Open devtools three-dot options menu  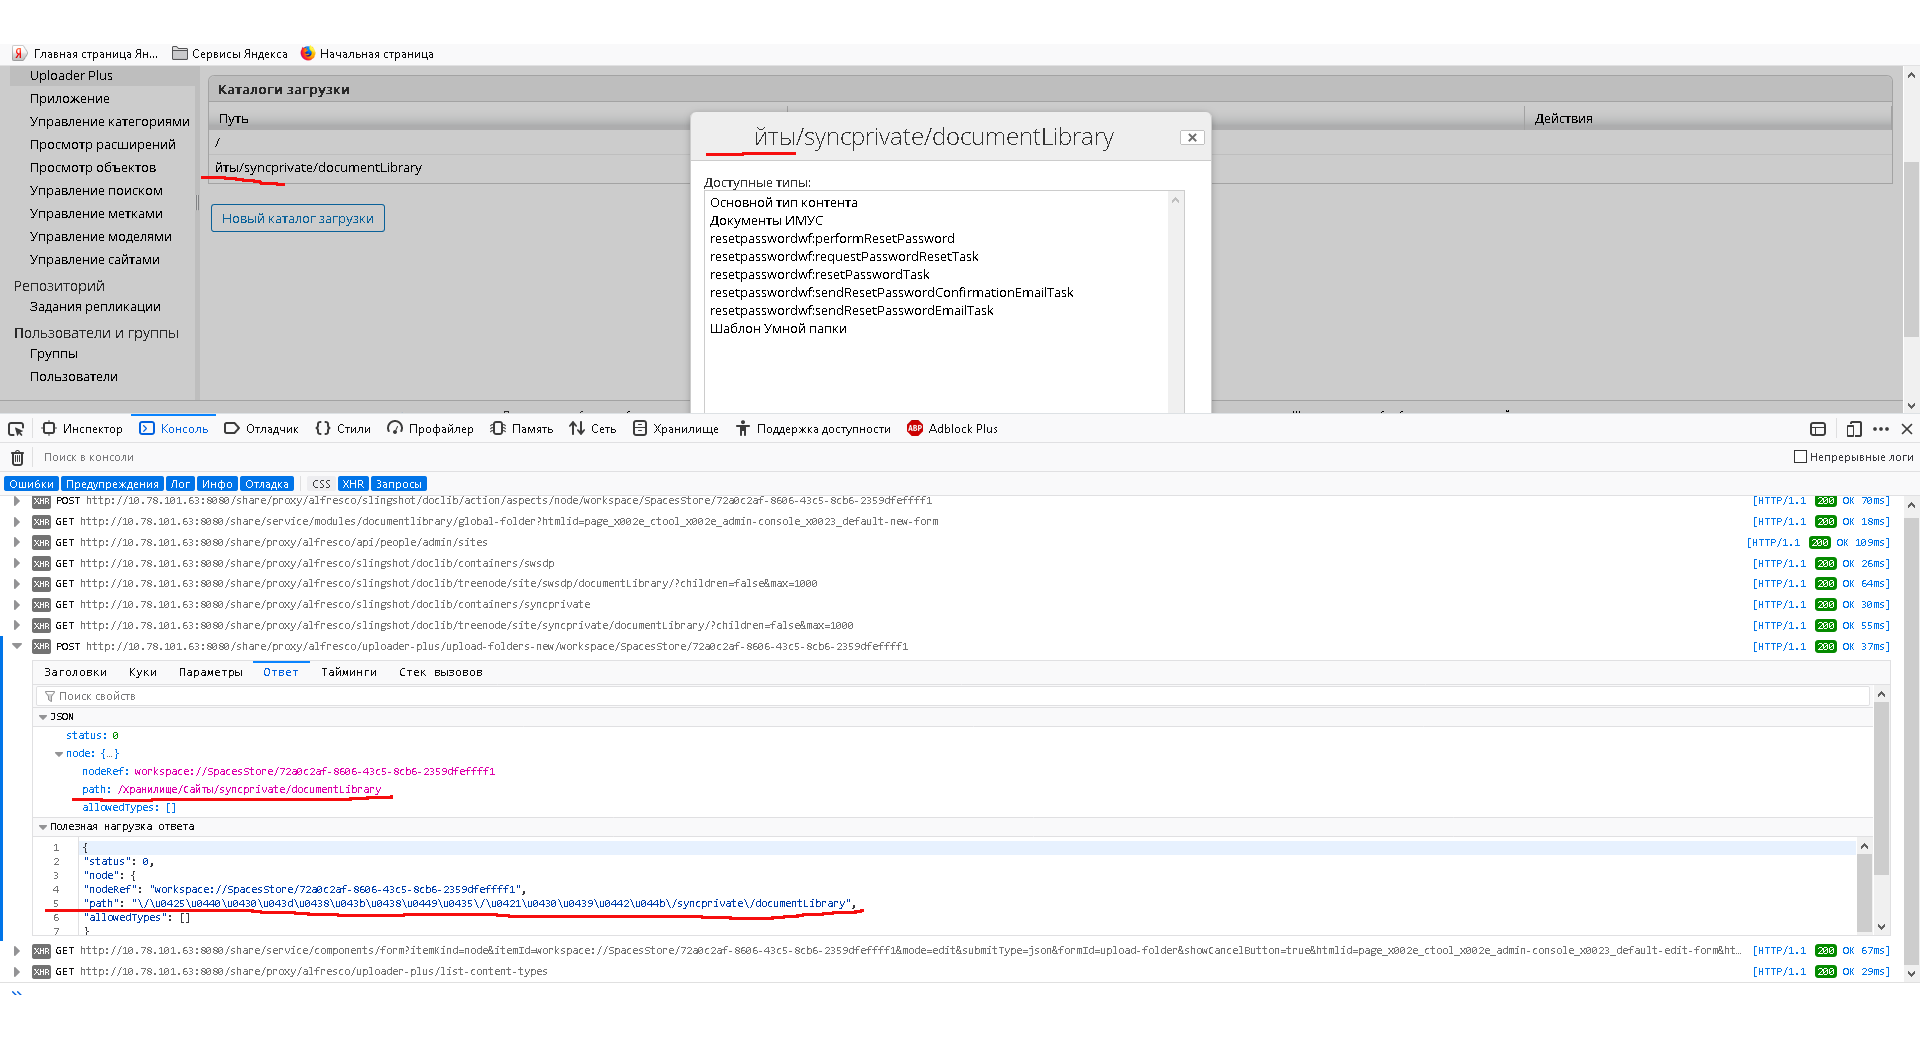point(1881,429)
